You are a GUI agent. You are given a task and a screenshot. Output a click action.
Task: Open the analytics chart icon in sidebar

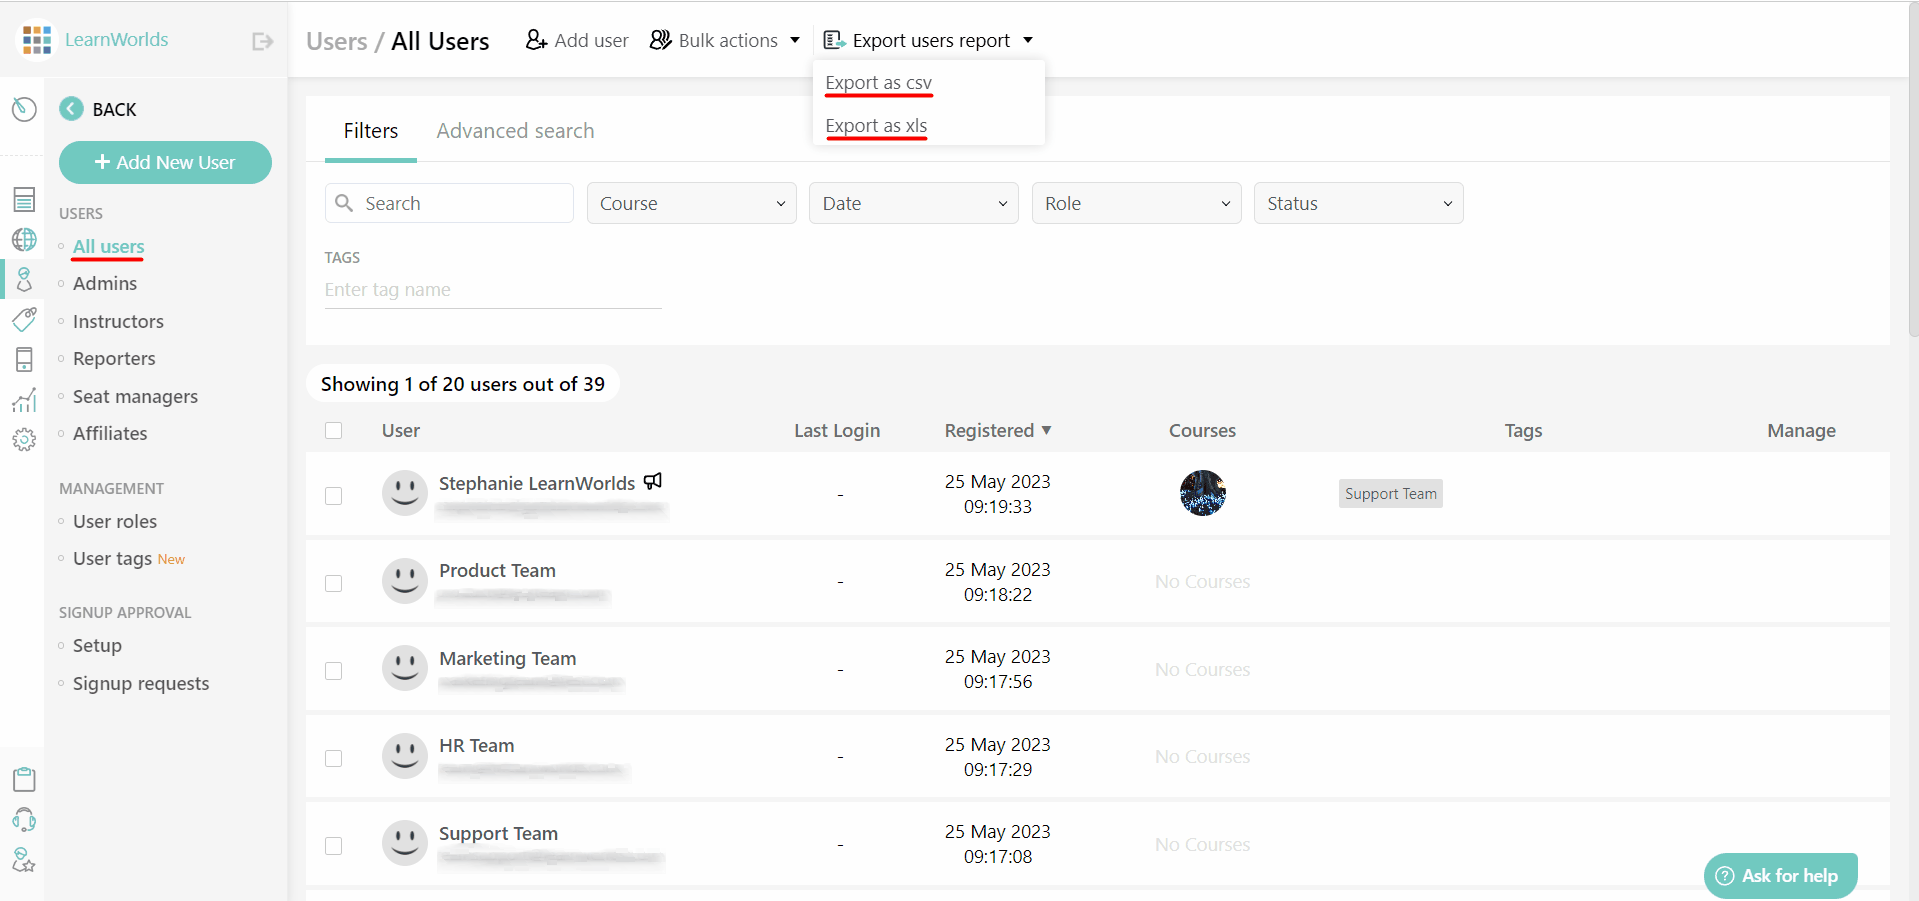(x=24, y=399)
